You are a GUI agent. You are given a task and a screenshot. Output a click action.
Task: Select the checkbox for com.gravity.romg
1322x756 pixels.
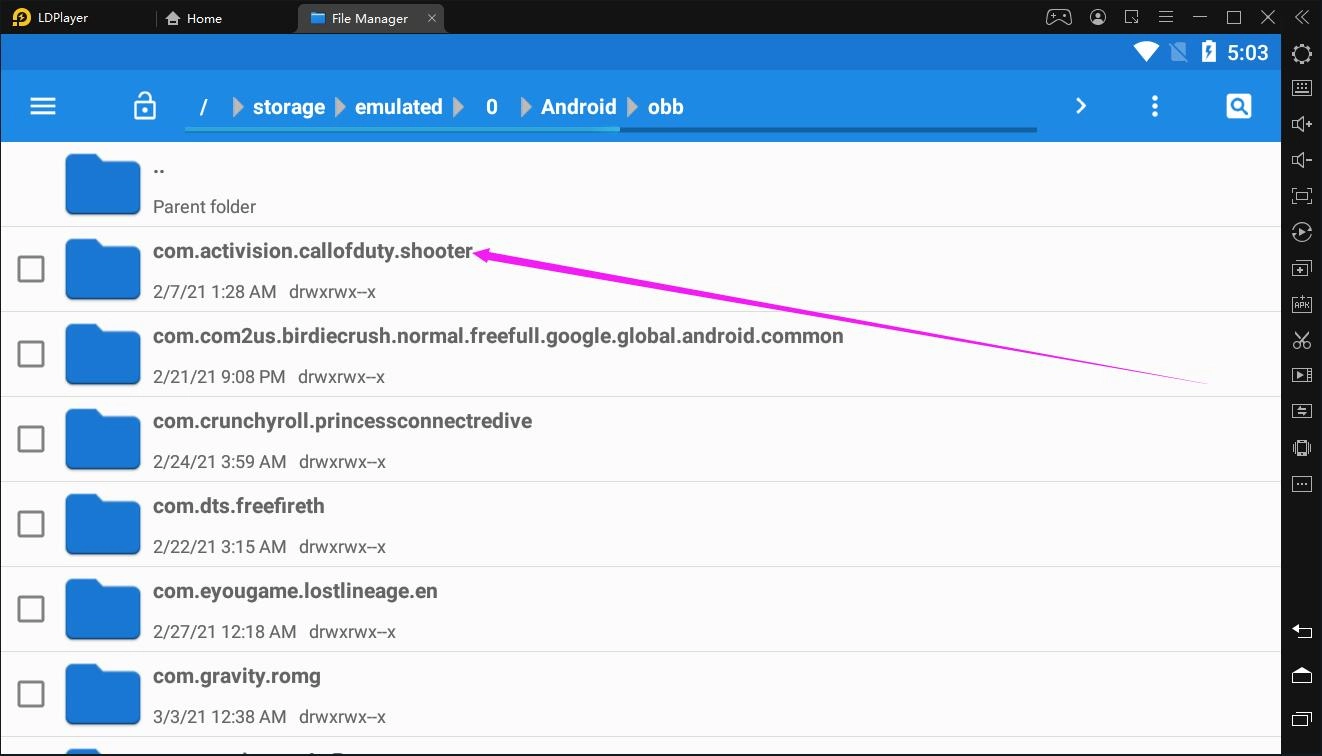31,693
